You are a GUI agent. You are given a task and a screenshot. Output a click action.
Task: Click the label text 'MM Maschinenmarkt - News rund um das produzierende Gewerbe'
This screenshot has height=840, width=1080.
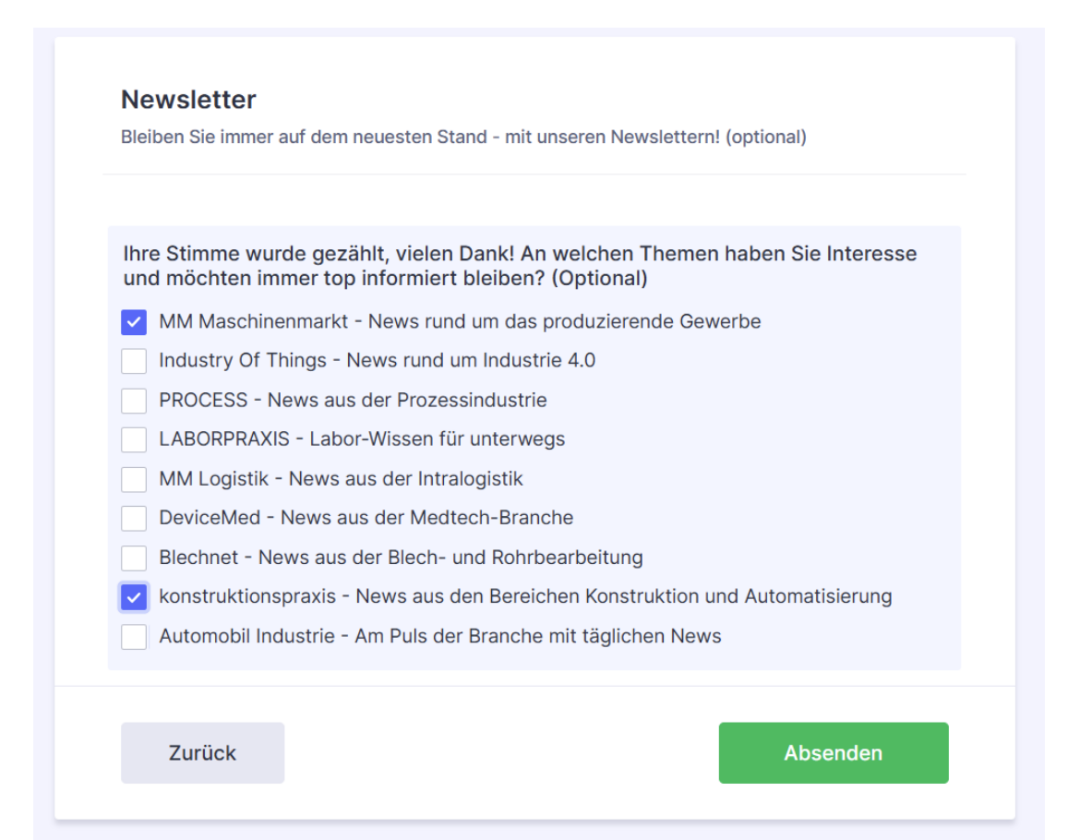(x=459, y=322)
